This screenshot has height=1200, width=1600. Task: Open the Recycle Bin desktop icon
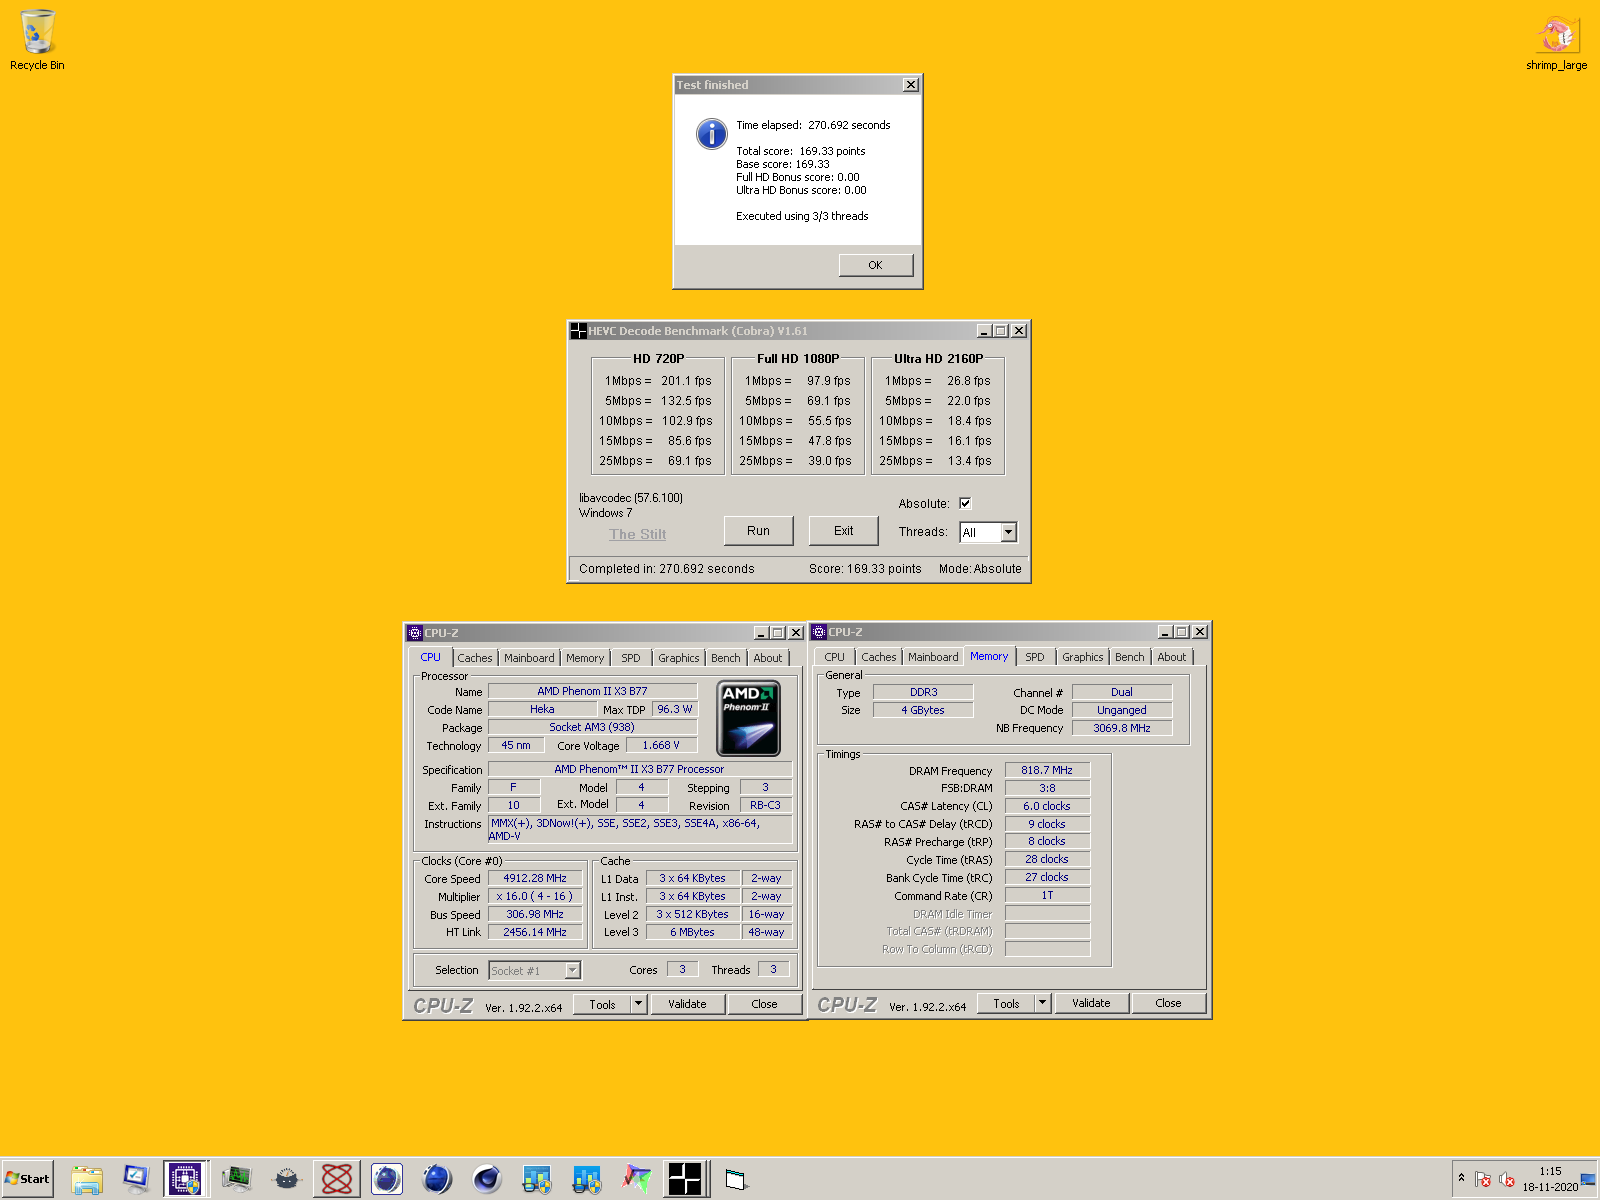click(37, 40)
